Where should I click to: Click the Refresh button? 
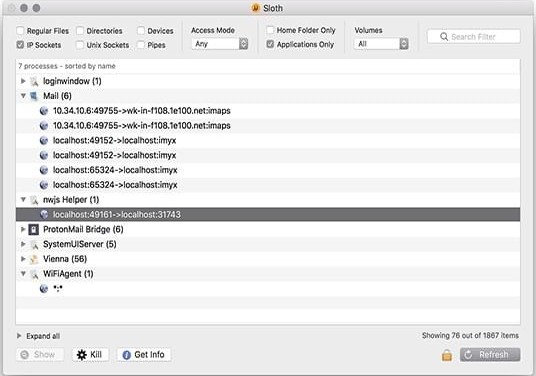(490, 355)
